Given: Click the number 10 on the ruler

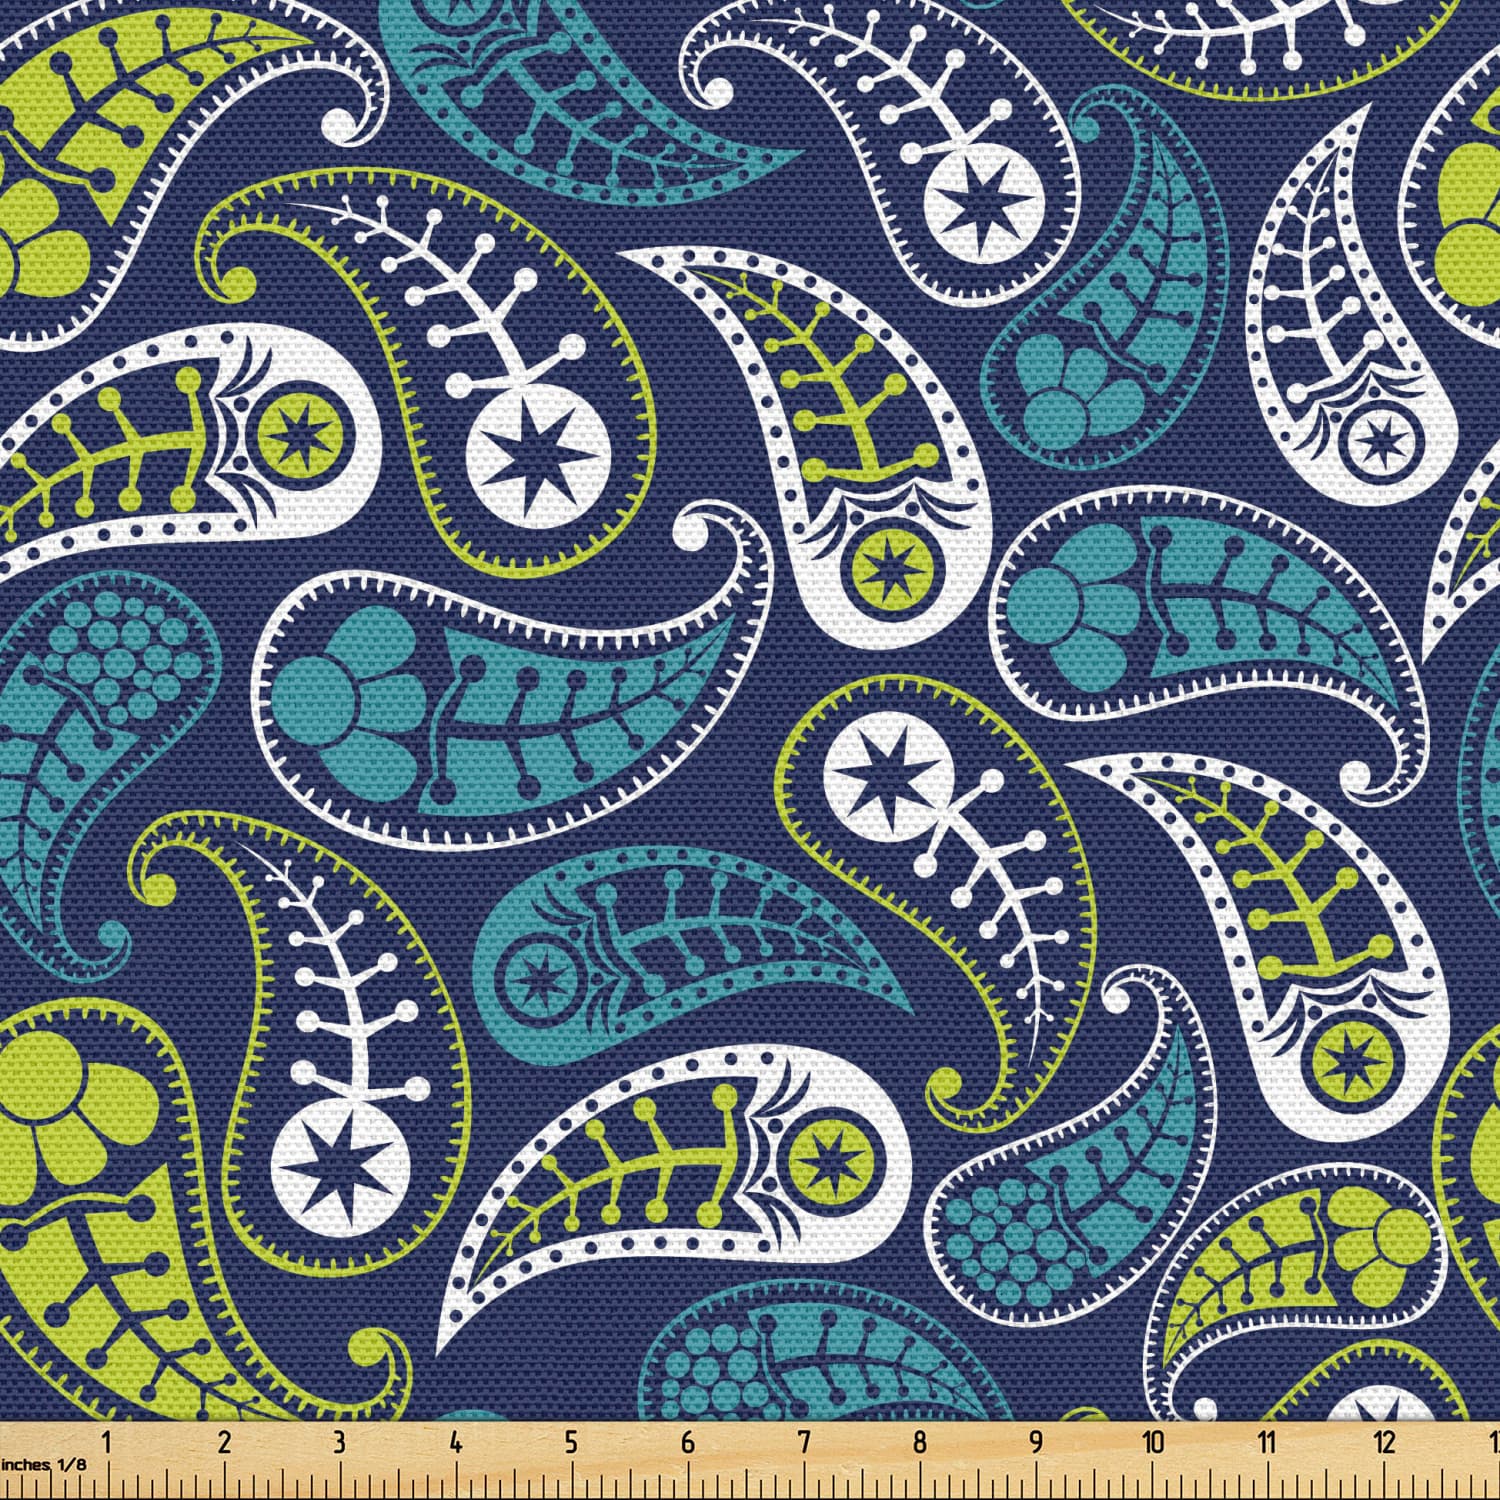Looking at the screenshot, I should 1154,1442.
